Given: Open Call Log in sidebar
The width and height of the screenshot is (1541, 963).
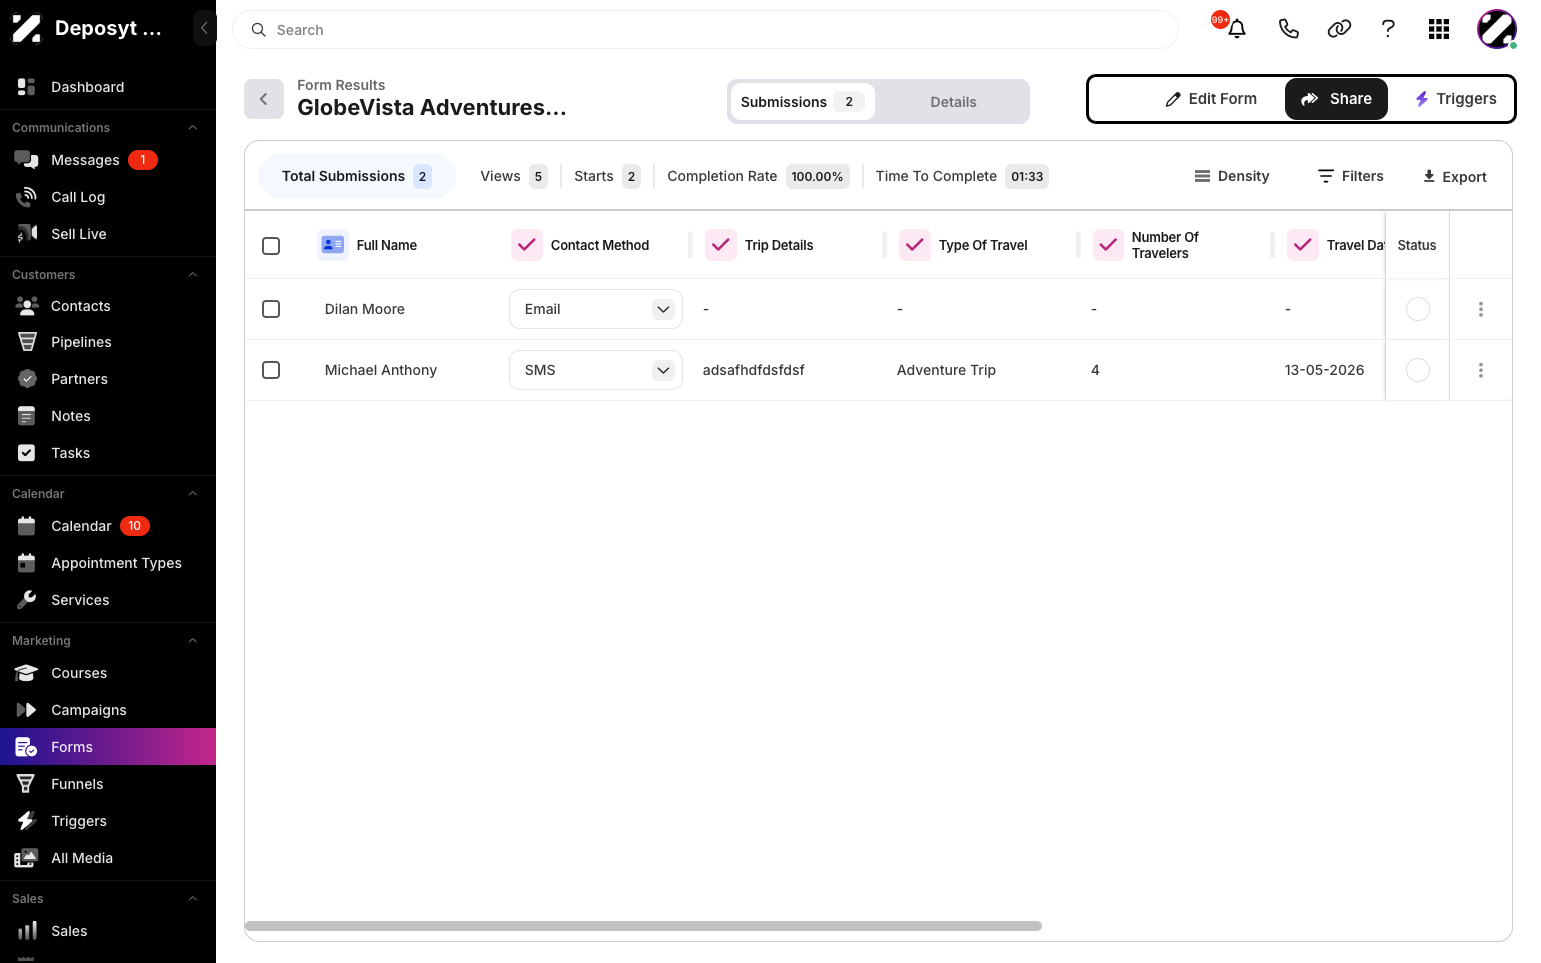Looking at the screenshot, I should [108, 197].
